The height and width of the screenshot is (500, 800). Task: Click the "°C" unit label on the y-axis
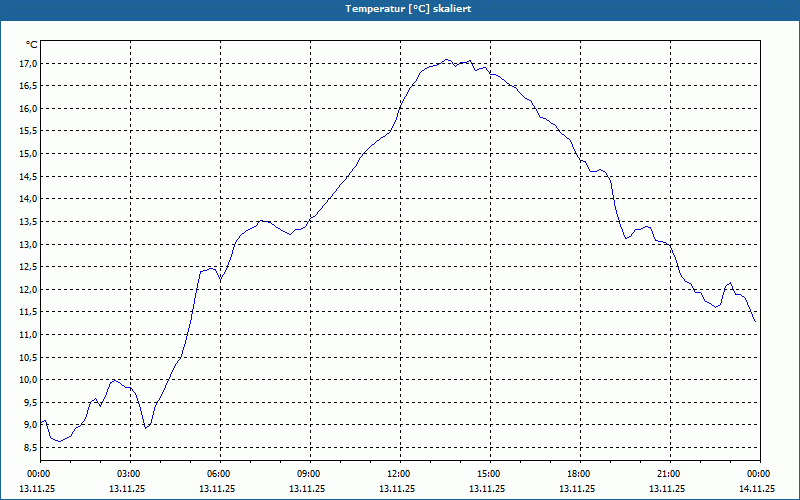[32, 45]
